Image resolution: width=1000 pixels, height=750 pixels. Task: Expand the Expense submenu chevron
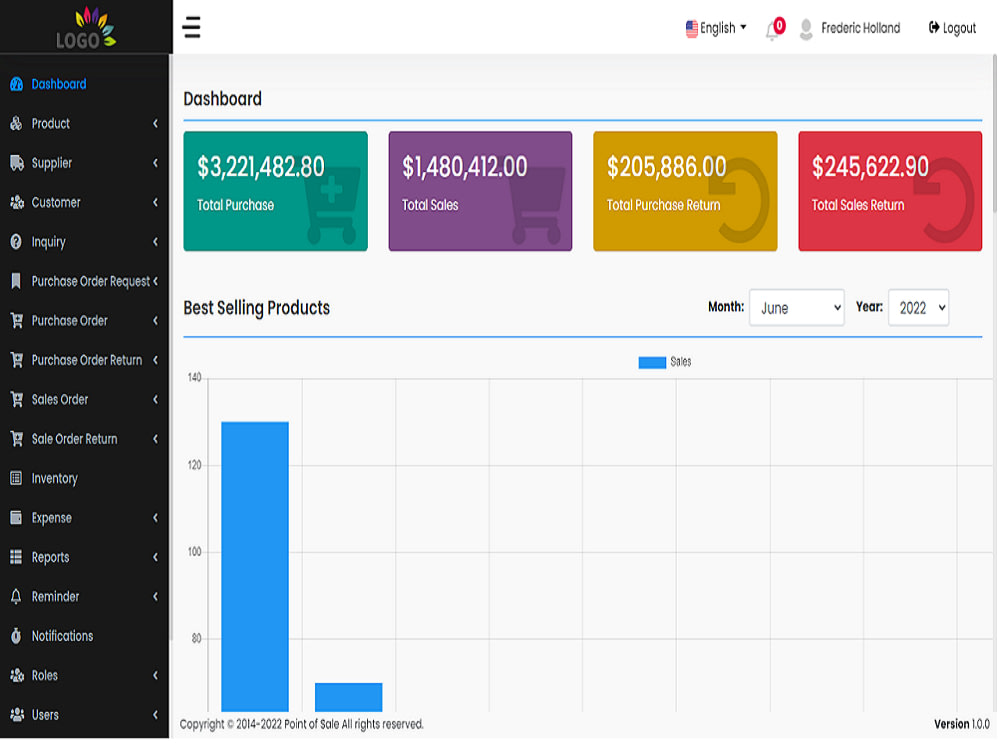155,518
